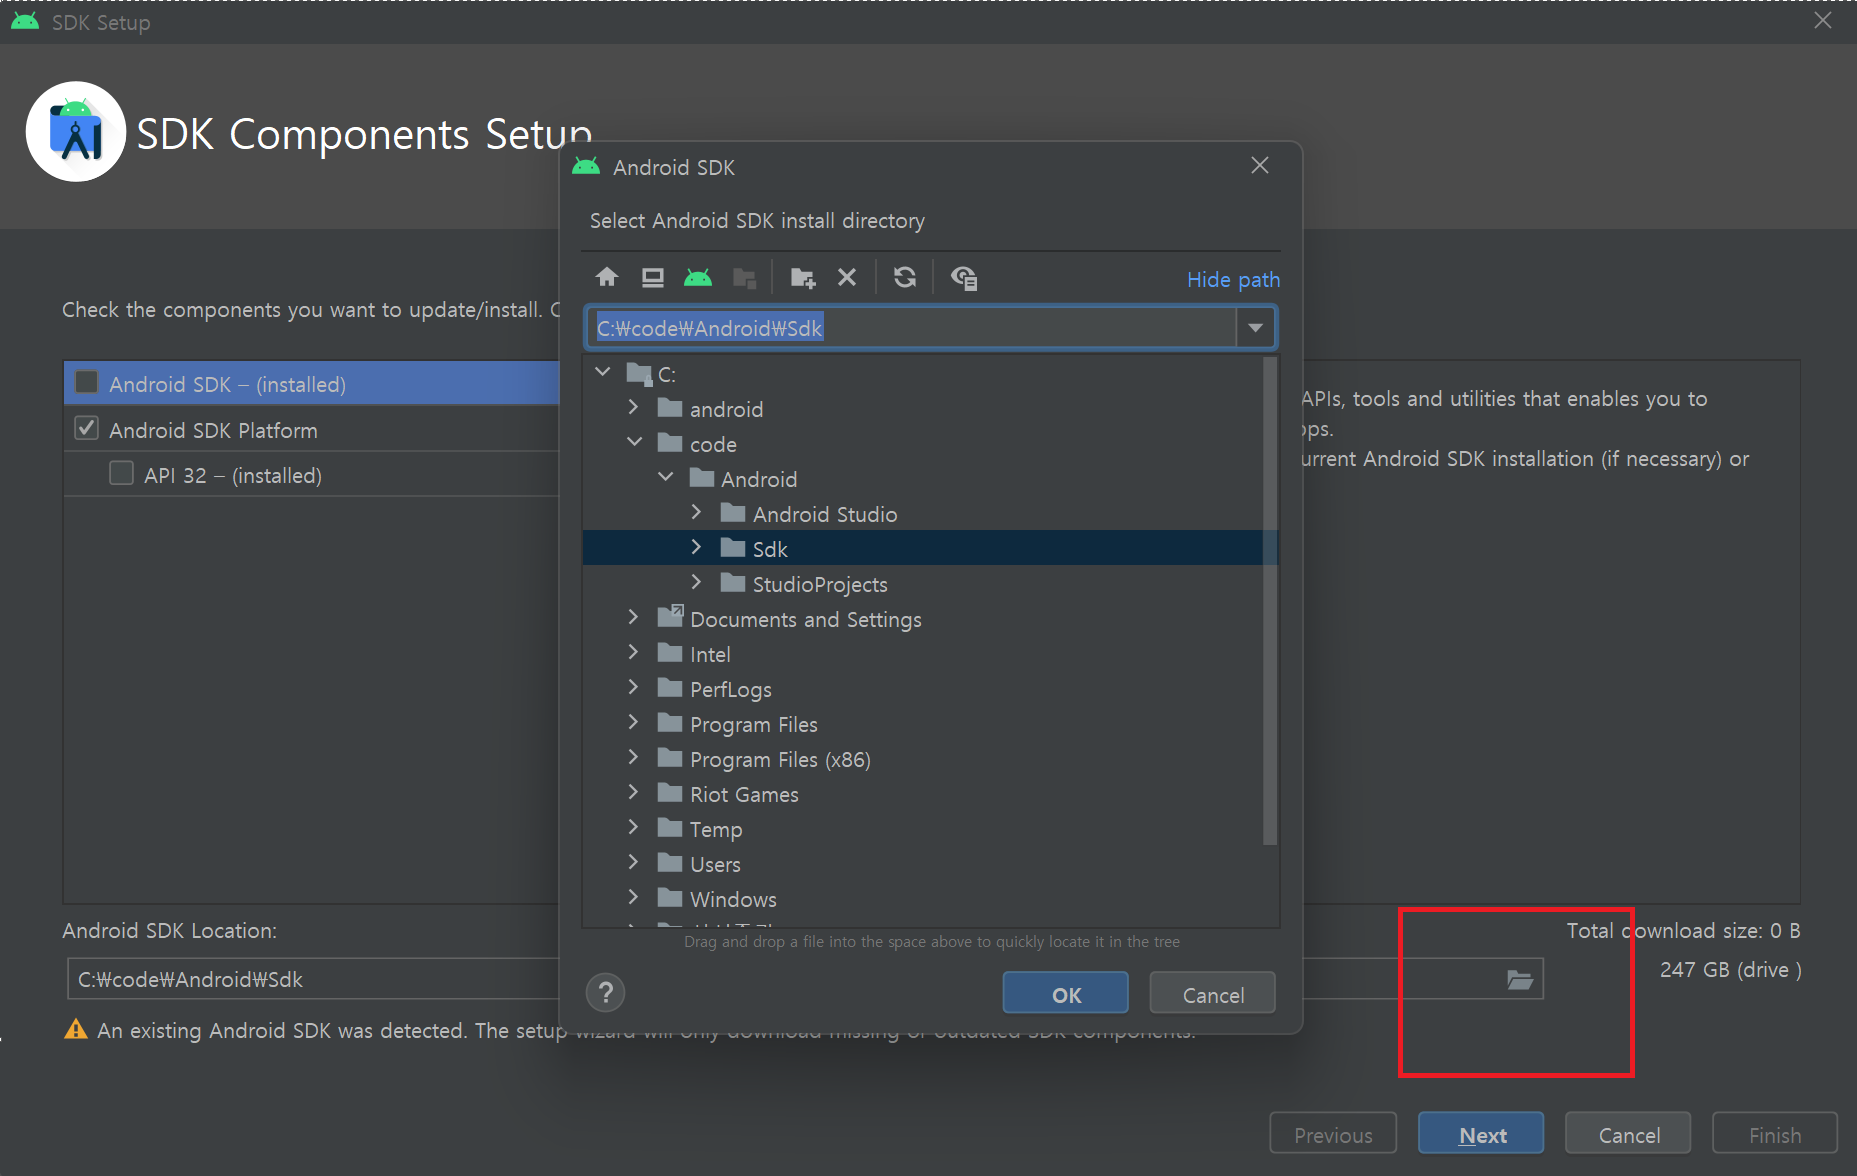Click Finish in SDK Setup wizard
The image size is (1857, 1176).
click(x=1775, y=1134)
